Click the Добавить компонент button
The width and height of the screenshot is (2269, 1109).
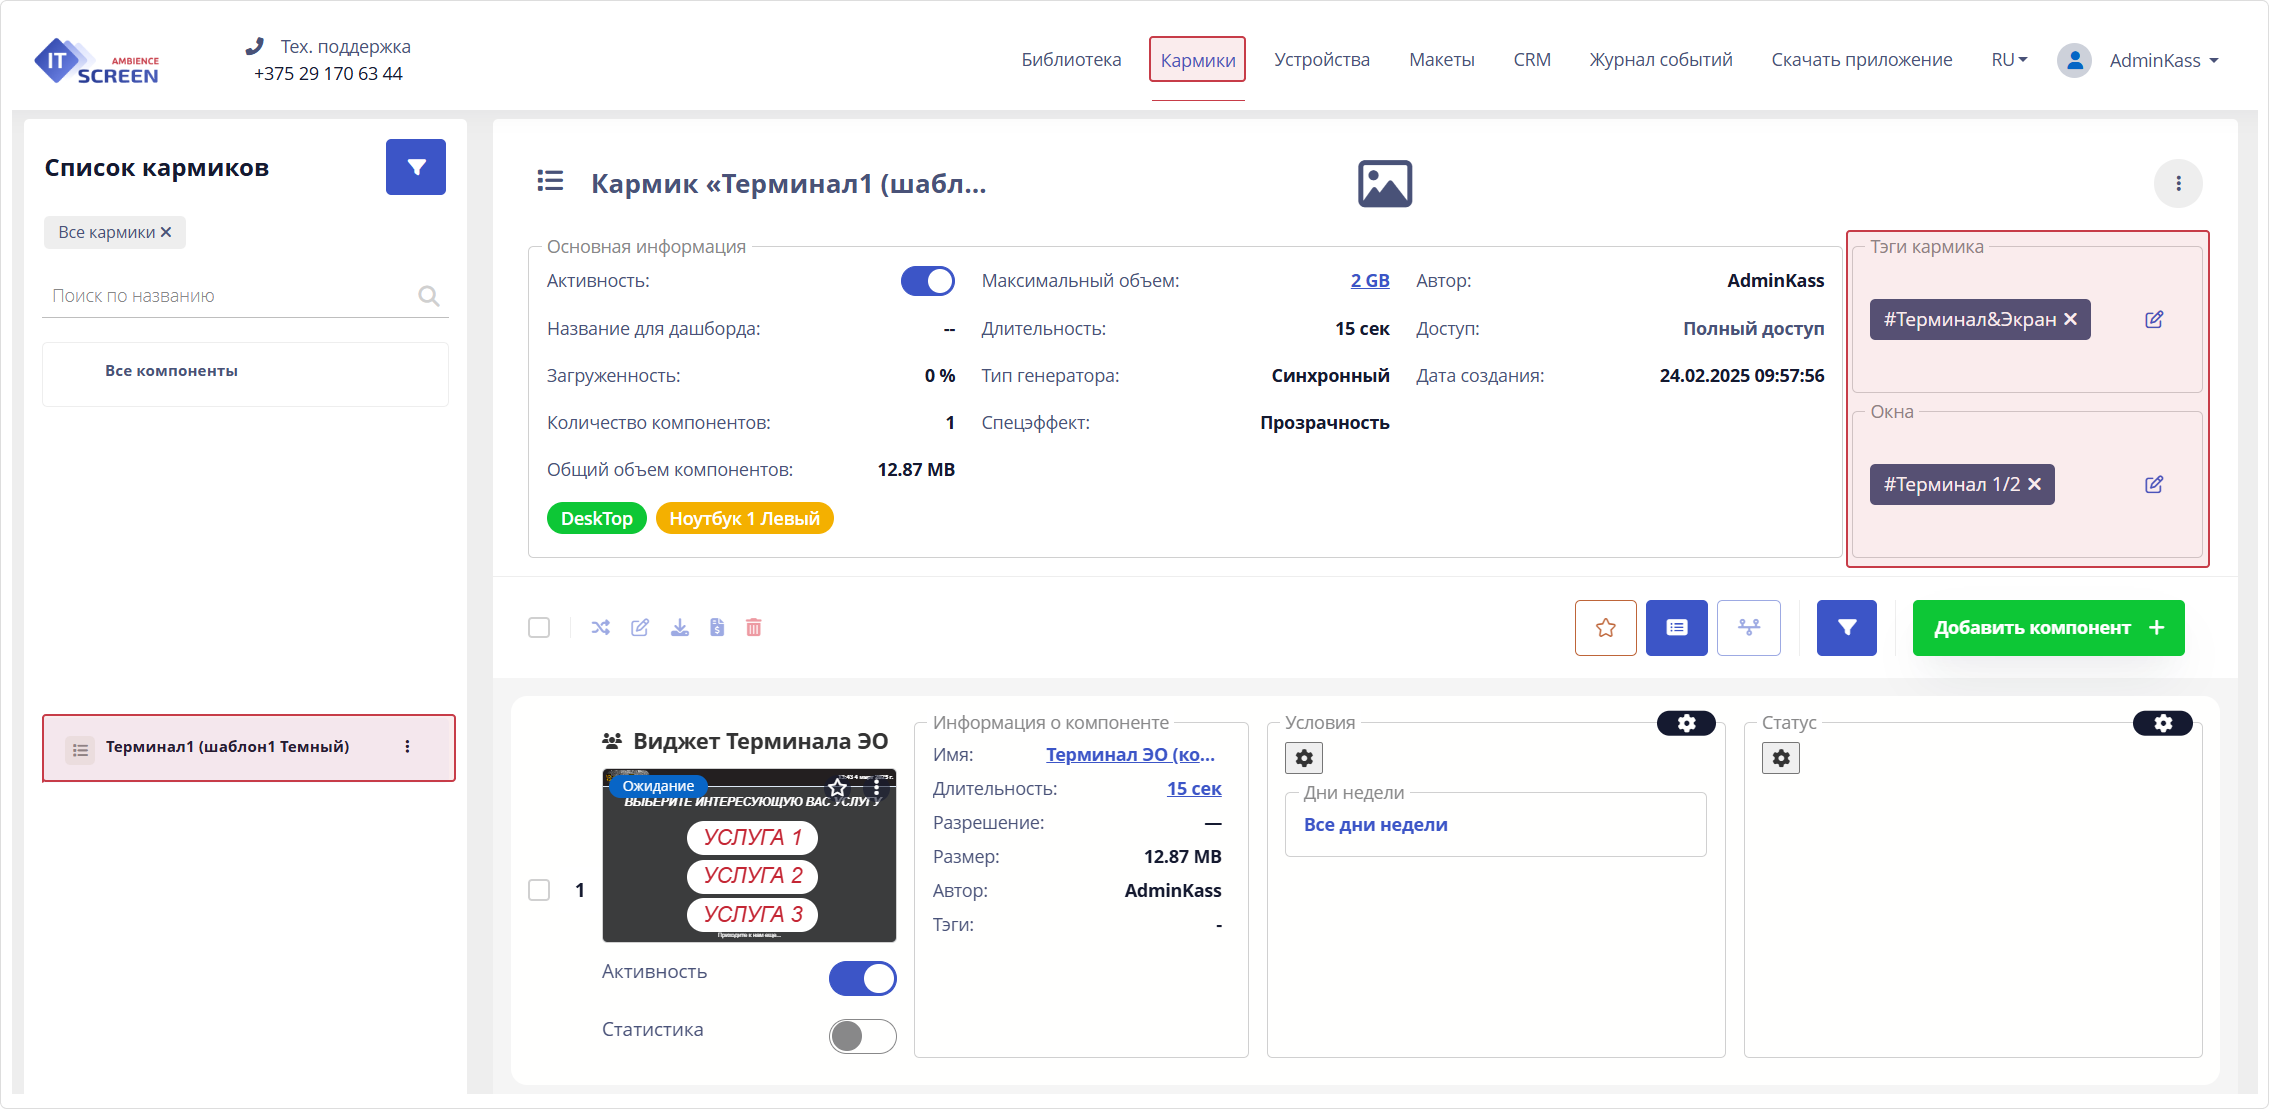click(2048, 628)
